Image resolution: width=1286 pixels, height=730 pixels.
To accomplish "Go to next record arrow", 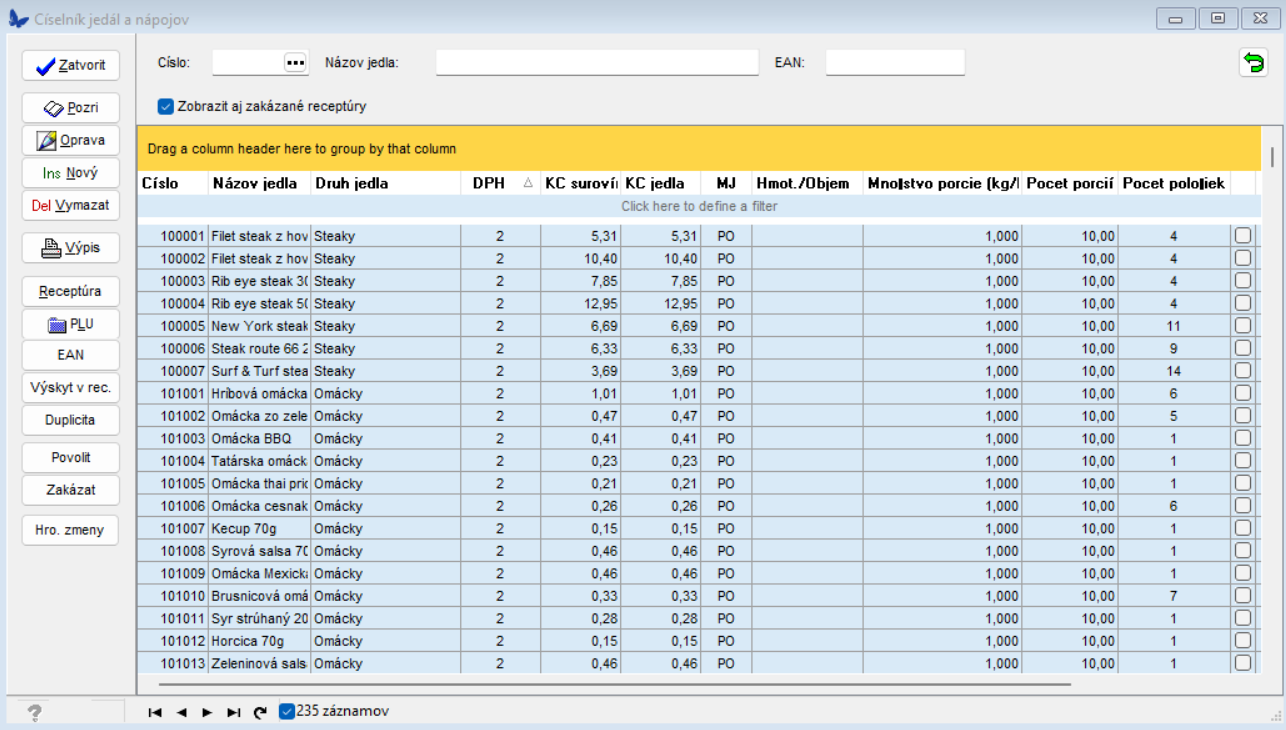I will [x=207, y=712].
